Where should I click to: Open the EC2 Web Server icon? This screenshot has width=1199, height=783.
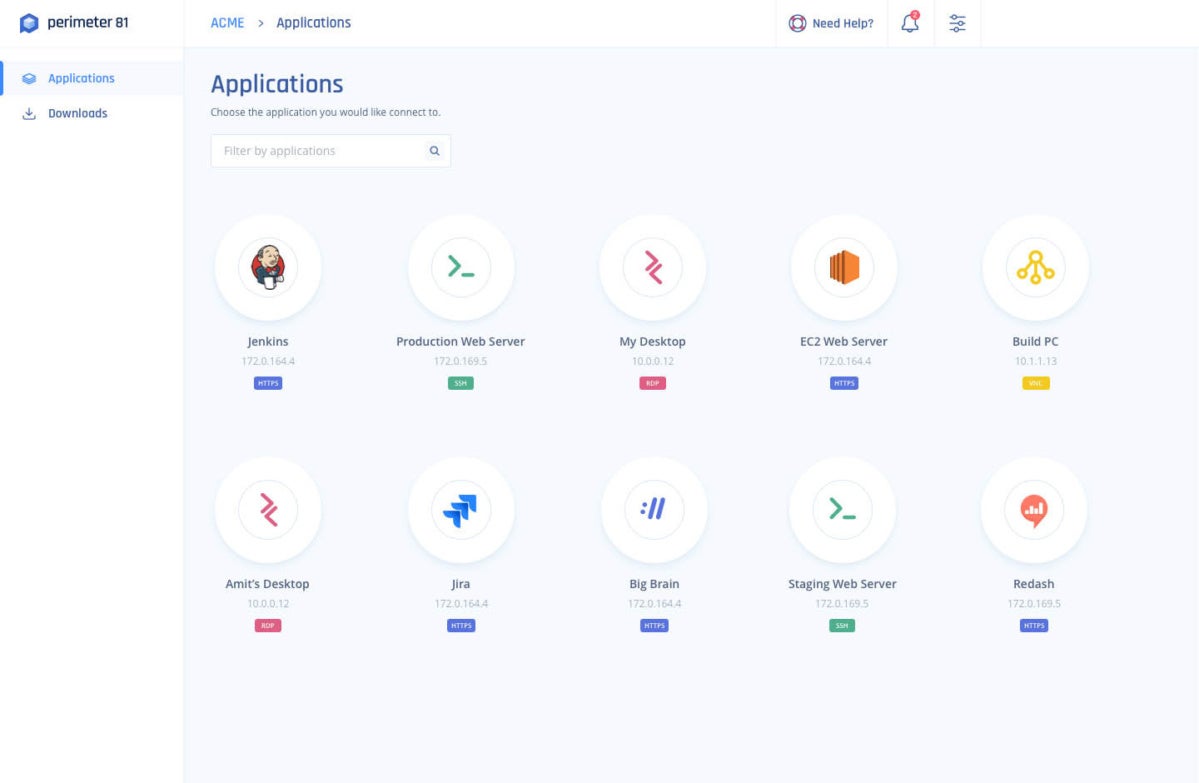(x=843, y=268)
